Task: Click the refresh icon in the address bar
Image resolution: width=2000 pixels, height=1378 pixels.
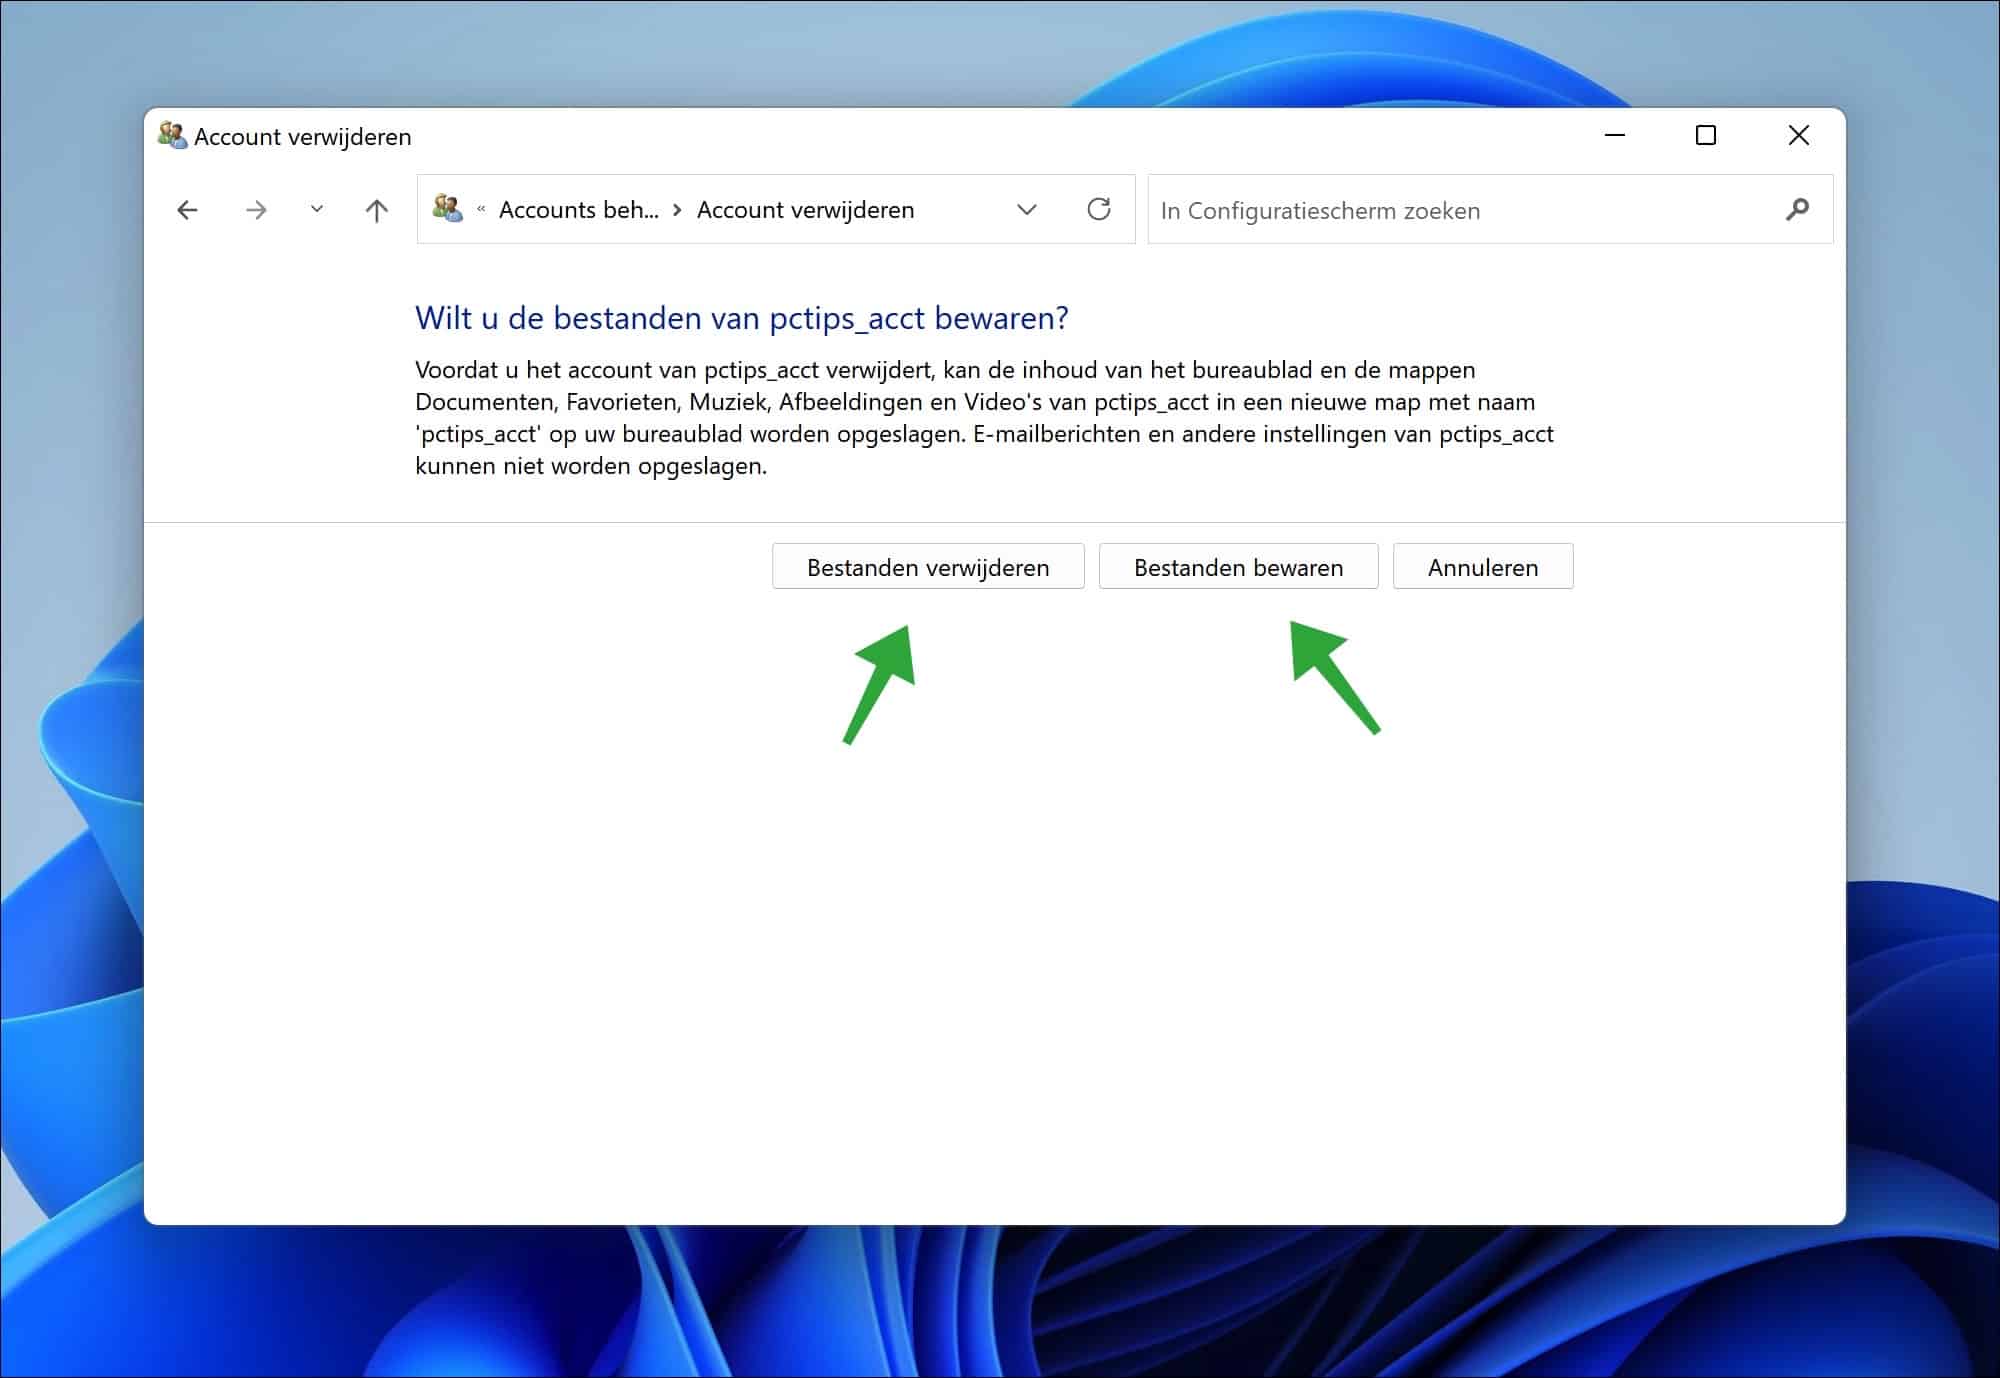Action: point(1099,209)
